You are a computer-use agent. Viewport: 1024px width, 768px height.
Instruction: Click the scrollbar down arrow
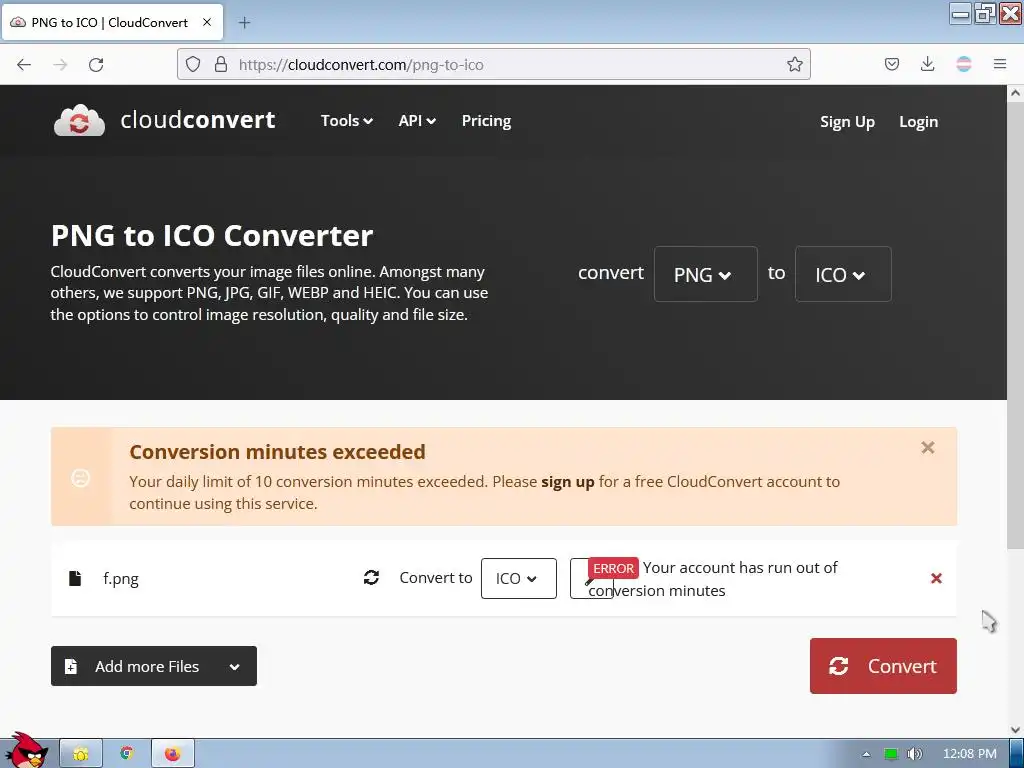(1015, 729)
